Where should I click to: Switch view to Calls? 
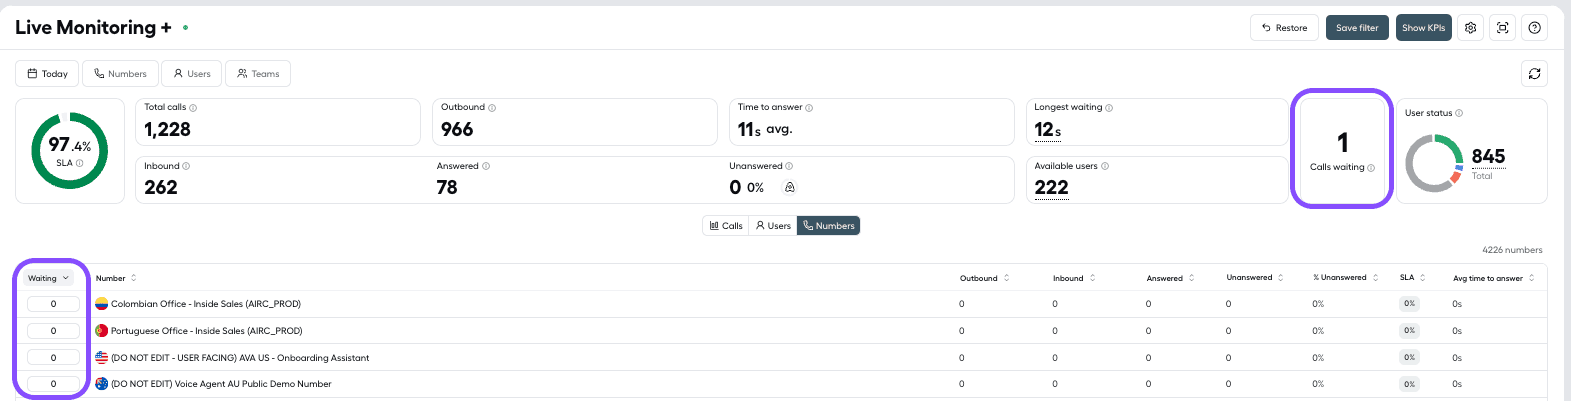[726, 226]
